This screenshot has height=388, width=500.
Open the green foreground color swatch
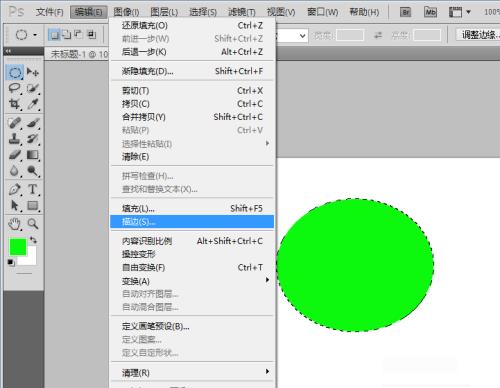(18, 247)
